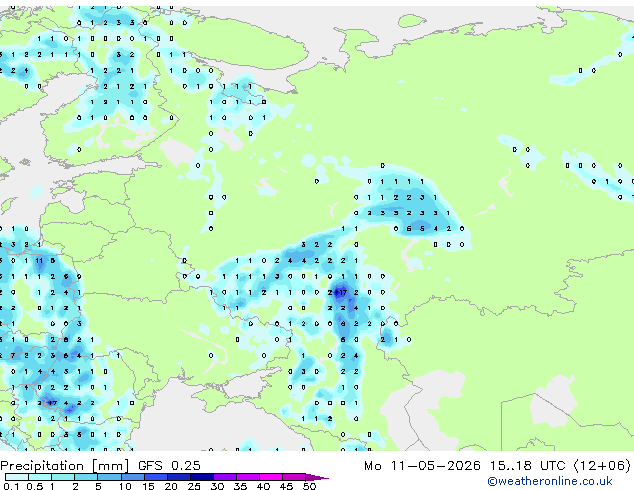Click the '15' legend scale label
Image resolution: width=634 pixels, height=490 pixels.
pos(148,486)
